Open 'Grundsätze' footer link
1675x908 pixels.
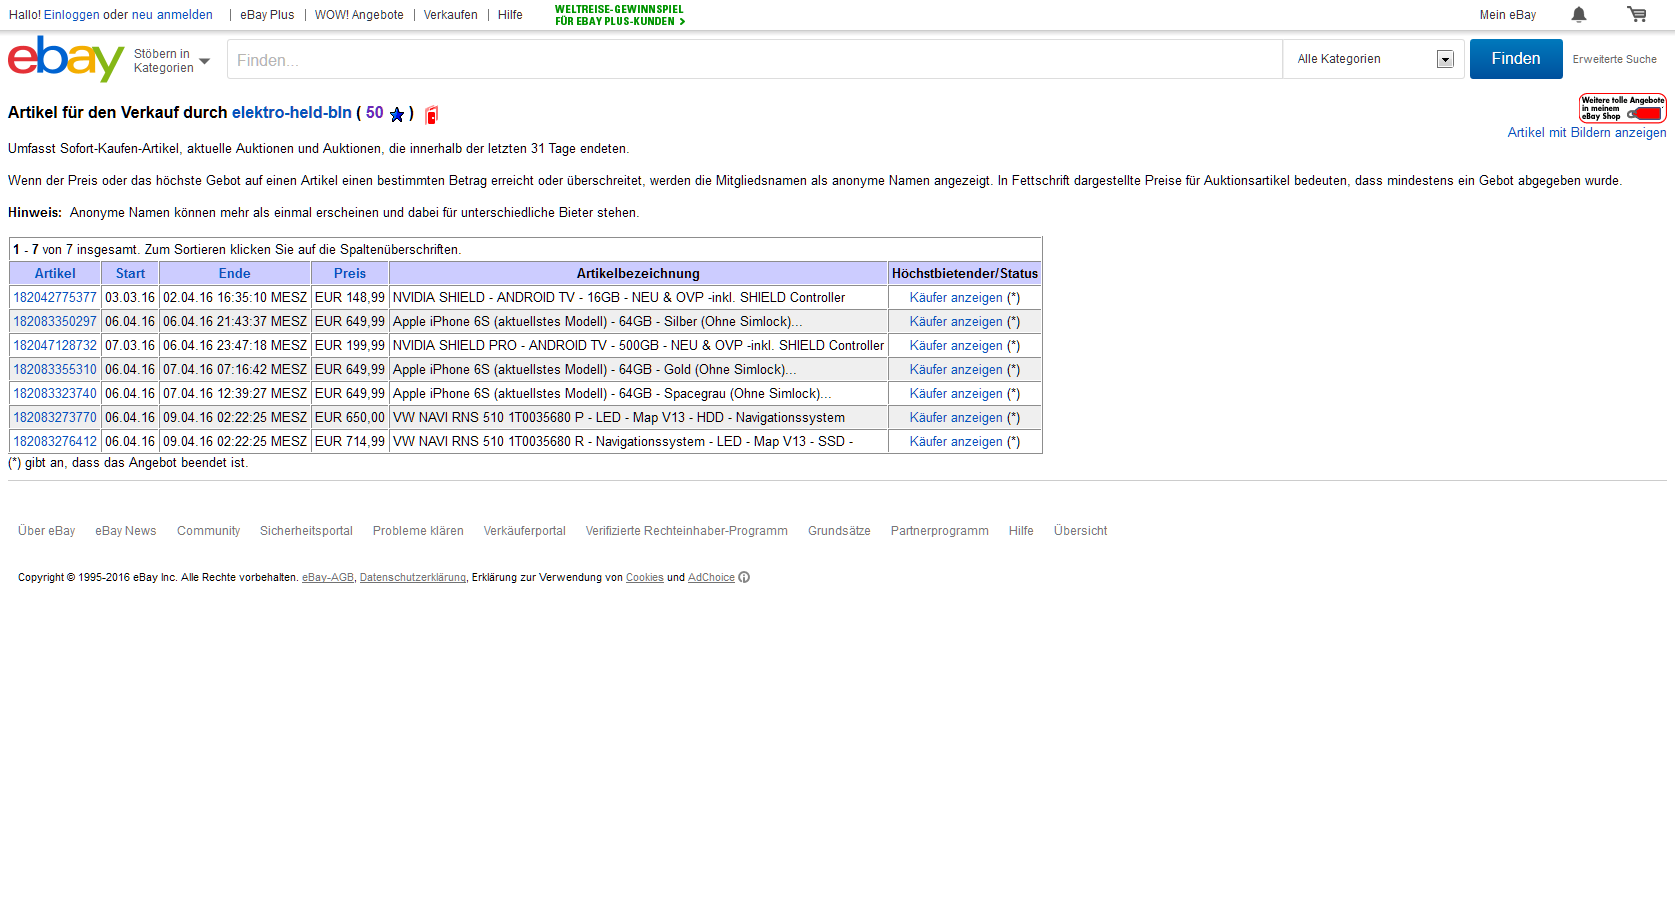(839, 531)
